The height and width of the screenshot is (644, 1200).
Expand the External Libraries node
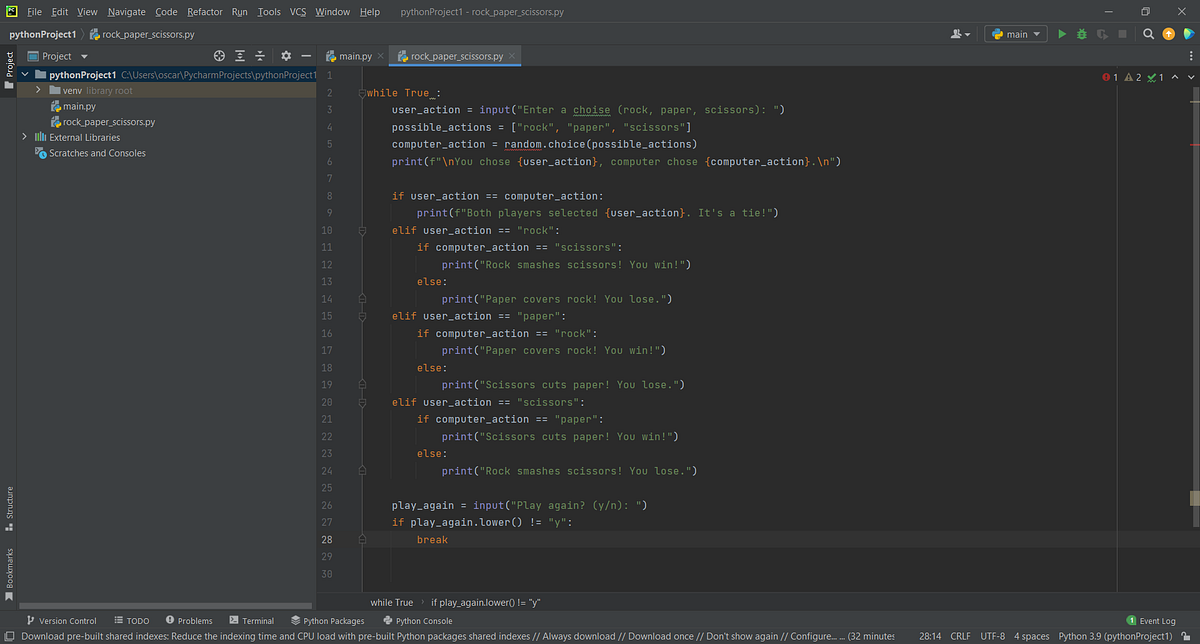pos(24,137)
